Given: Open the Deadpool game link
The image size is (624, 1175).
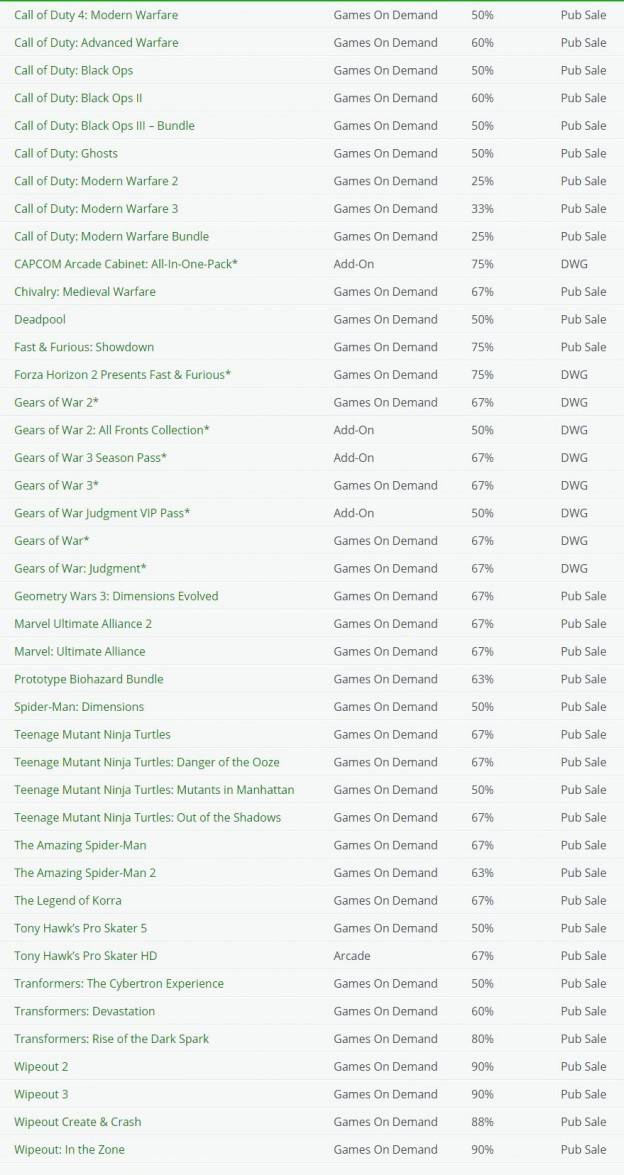Looking at the screenshot, I should (40, 319).
